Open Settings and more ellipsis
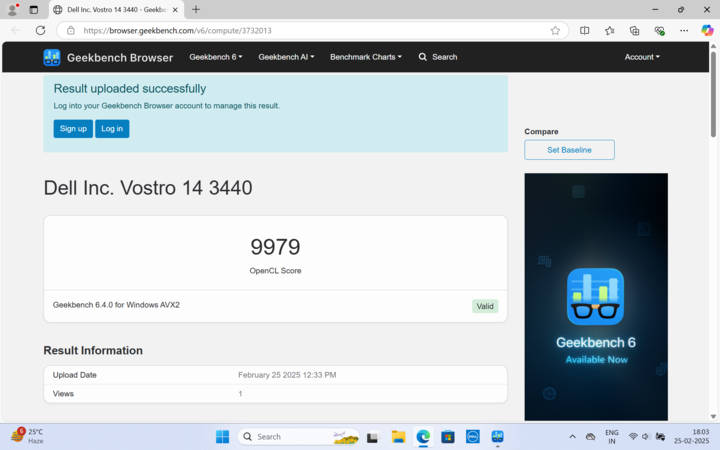Screen dimensions: 720x450 [684, 30]
